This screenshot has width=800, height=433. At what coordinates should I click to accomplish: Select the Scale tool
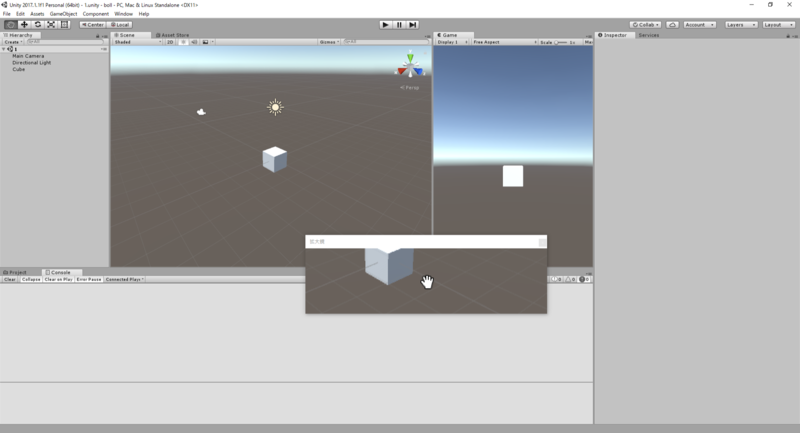(x=51, y=24)
